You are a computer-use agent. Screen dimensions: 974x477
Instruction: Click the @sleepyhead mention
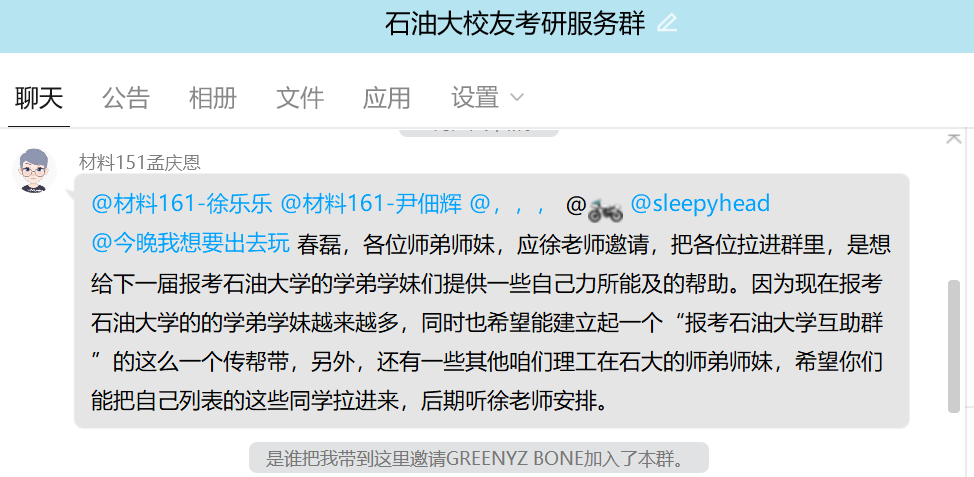point(700,204)
